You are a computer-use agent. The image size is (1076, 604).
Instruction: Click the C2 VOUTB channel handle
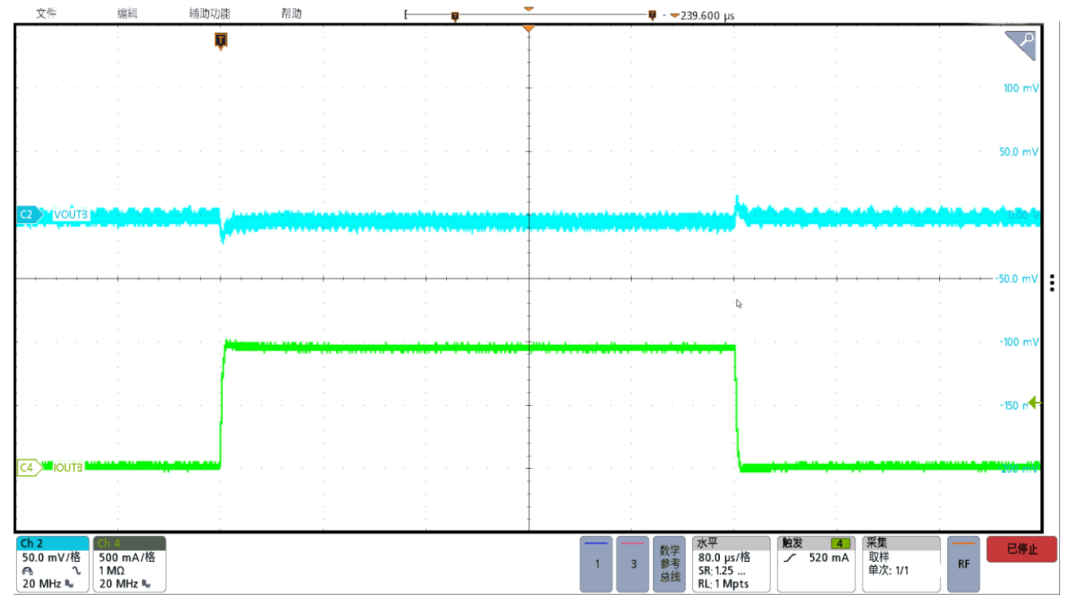pyautogui.click(x=30, y=214)
